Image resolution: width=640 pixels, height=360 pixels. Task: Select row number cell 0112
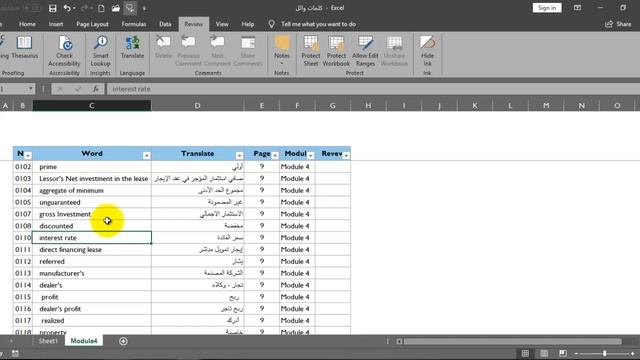click(23, 261)
